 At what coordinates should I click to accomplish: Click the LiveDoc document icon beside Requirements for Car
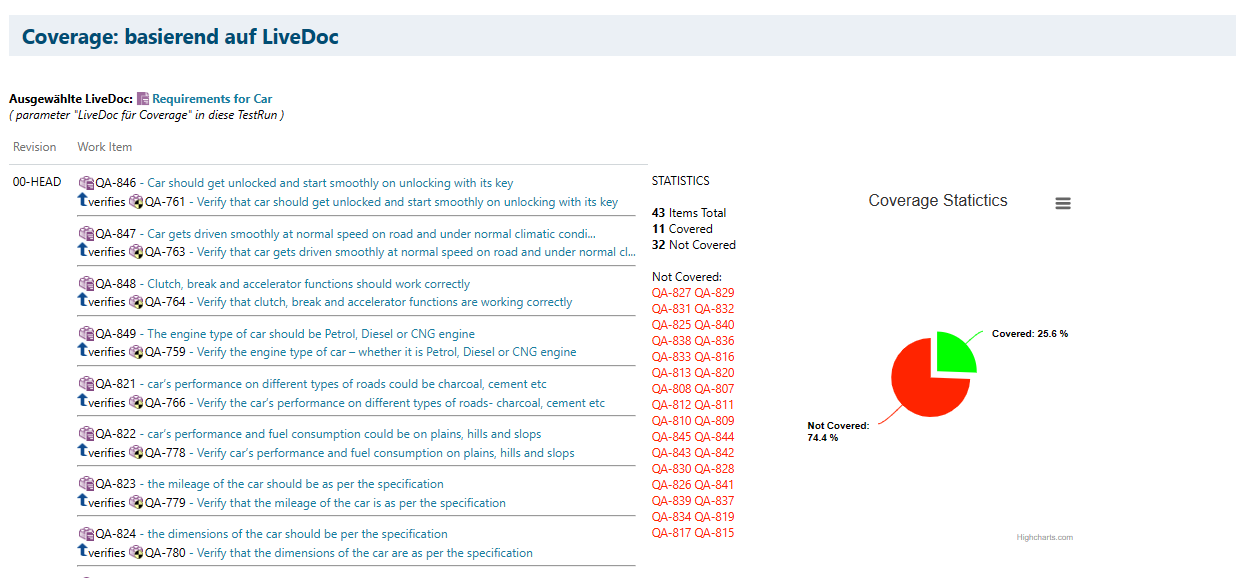(x=143, y=99)
